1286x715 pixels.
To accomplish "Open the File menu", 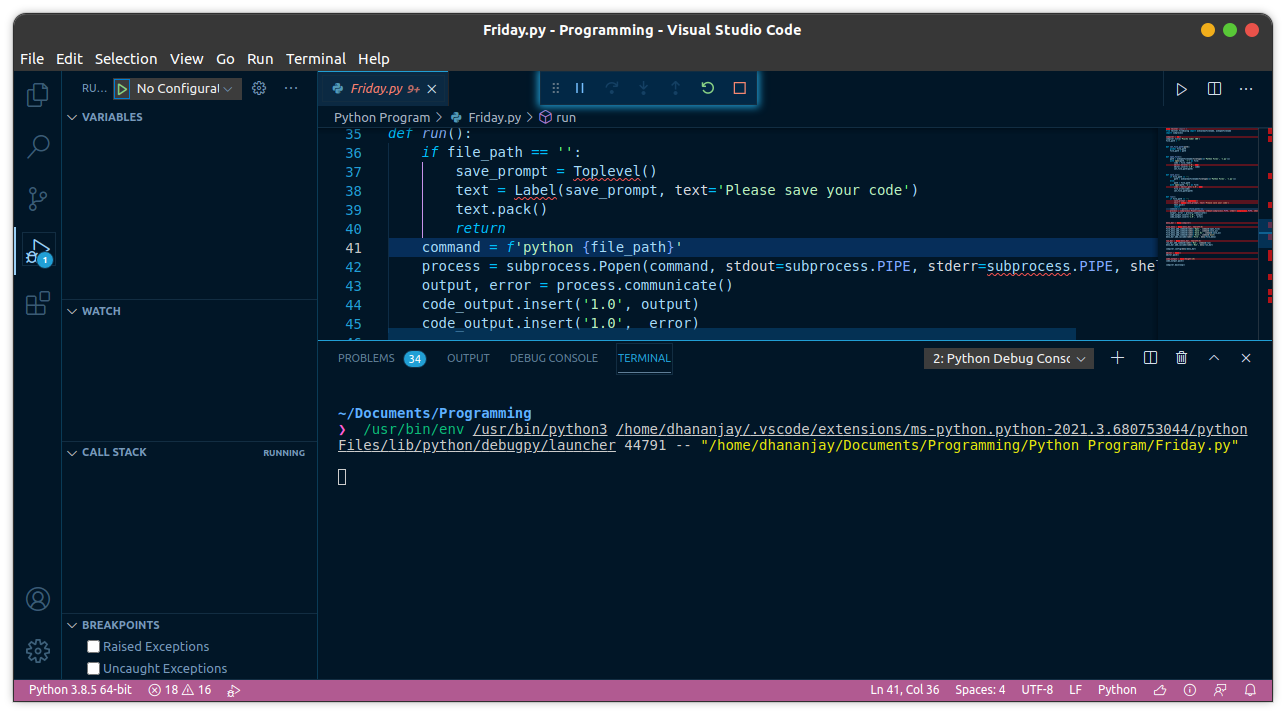I will (x=32, y=59).
